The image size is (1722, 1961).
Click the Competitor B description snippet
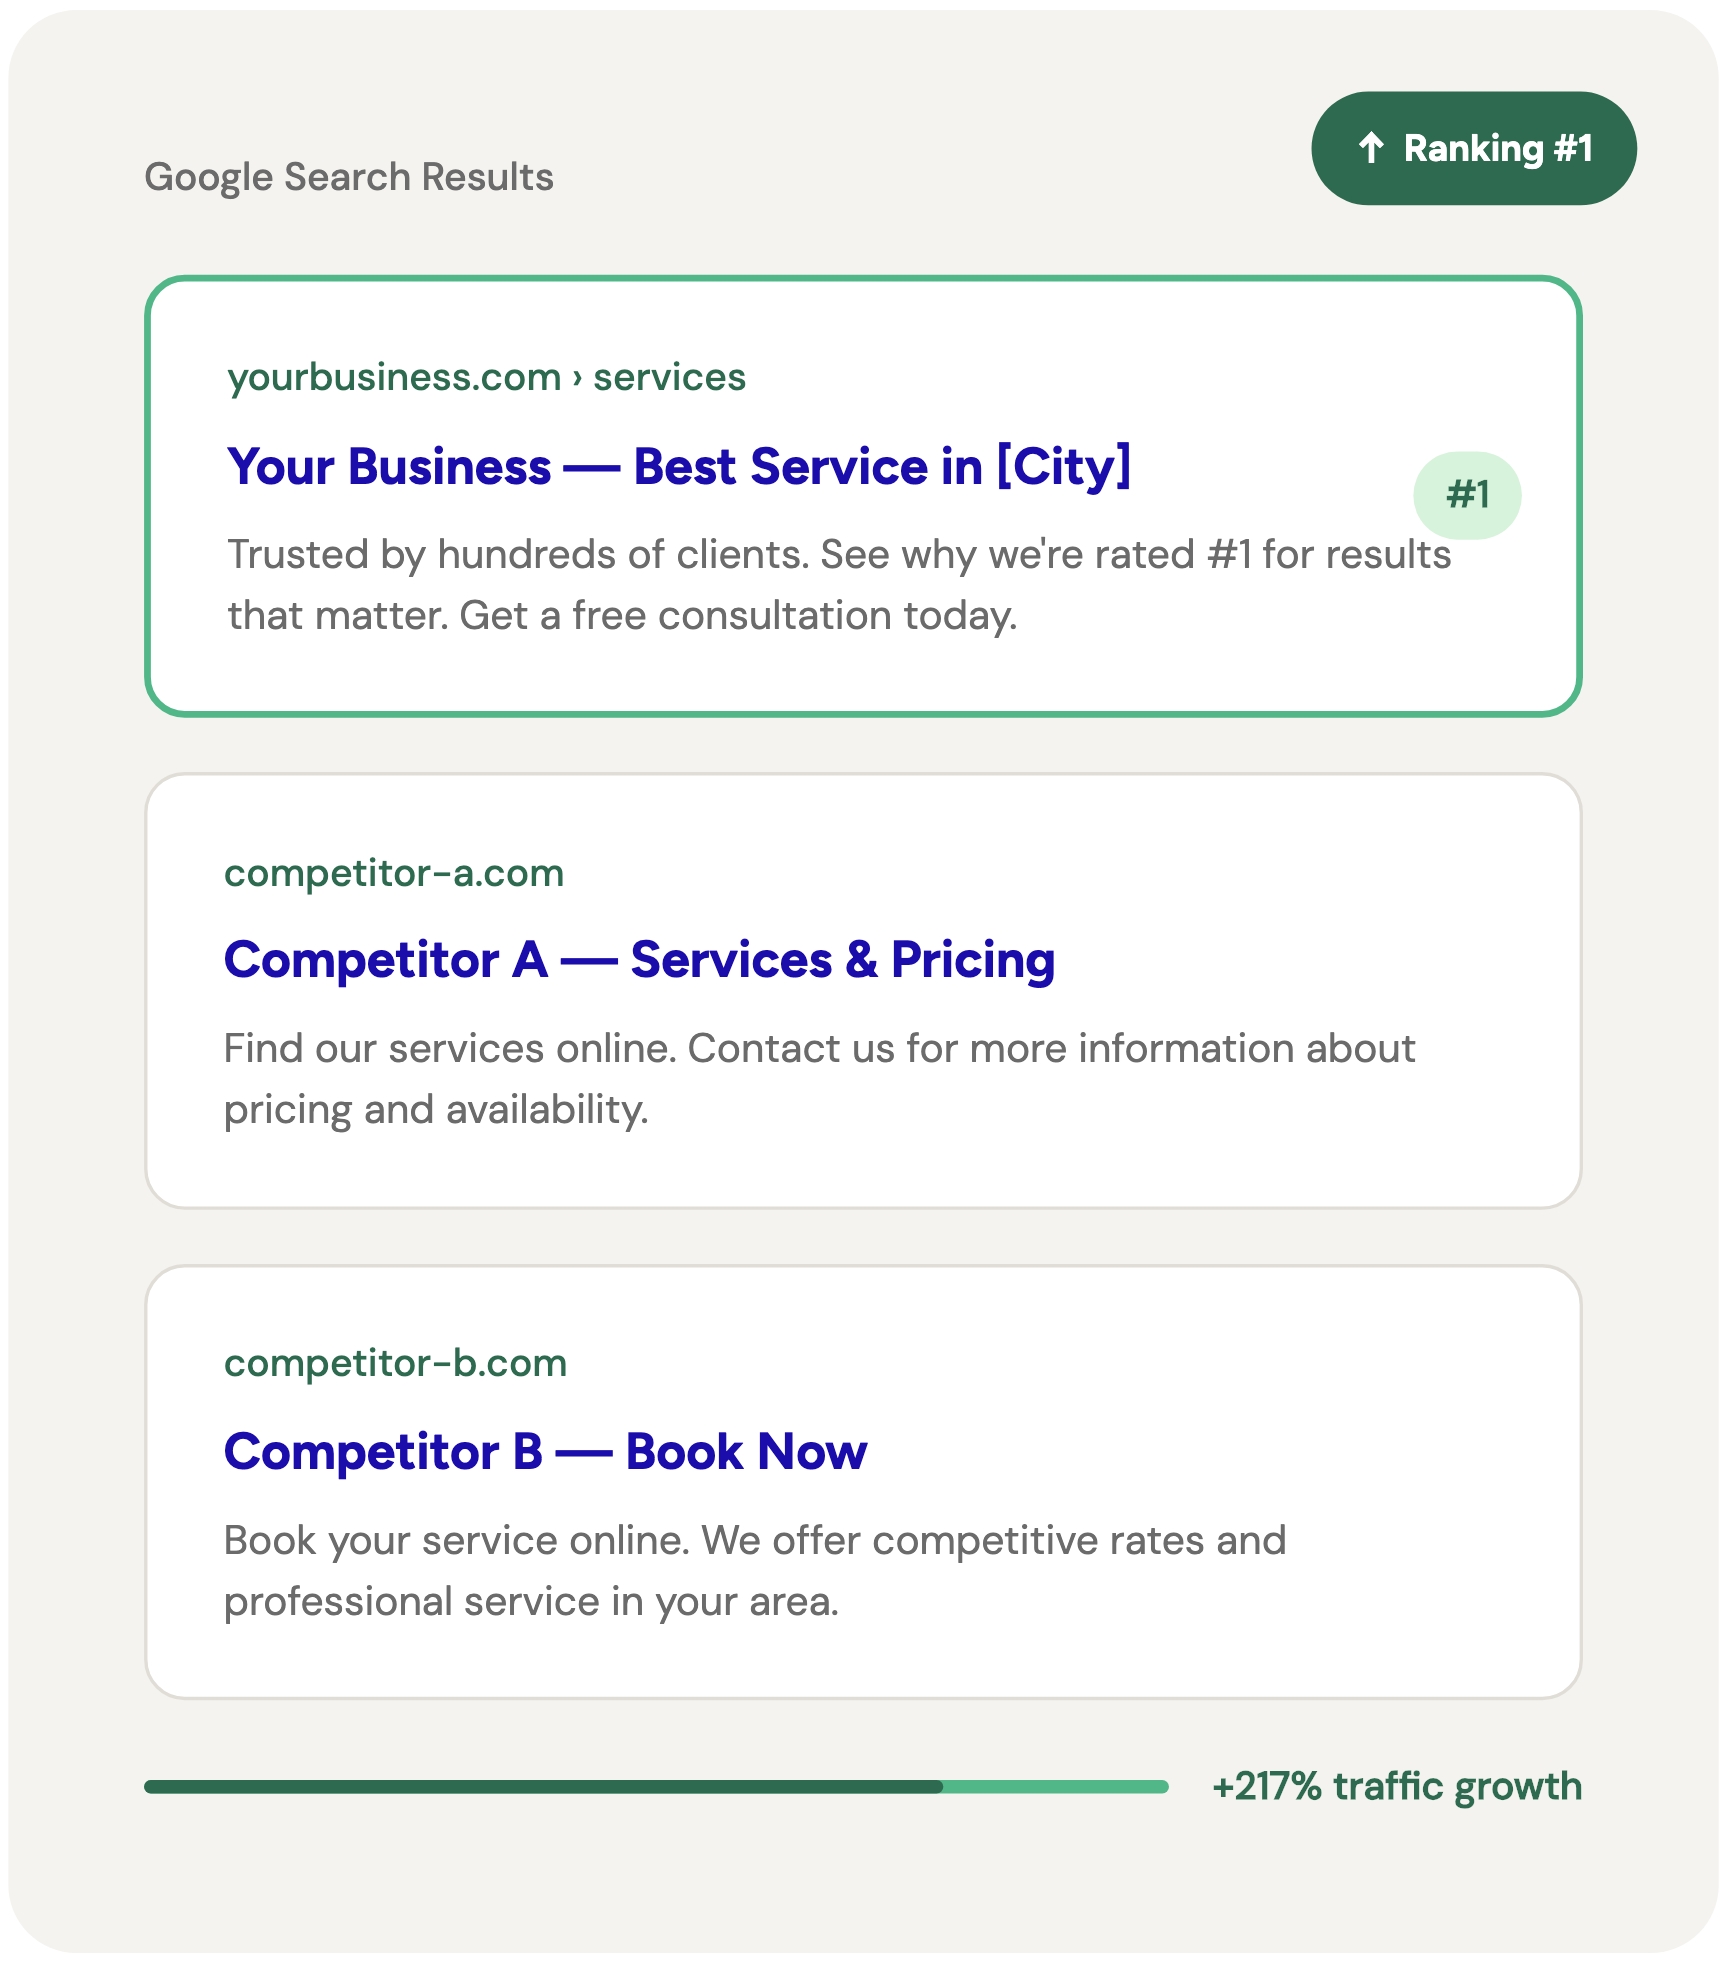pyautogui.click(x=754, y=1571)
